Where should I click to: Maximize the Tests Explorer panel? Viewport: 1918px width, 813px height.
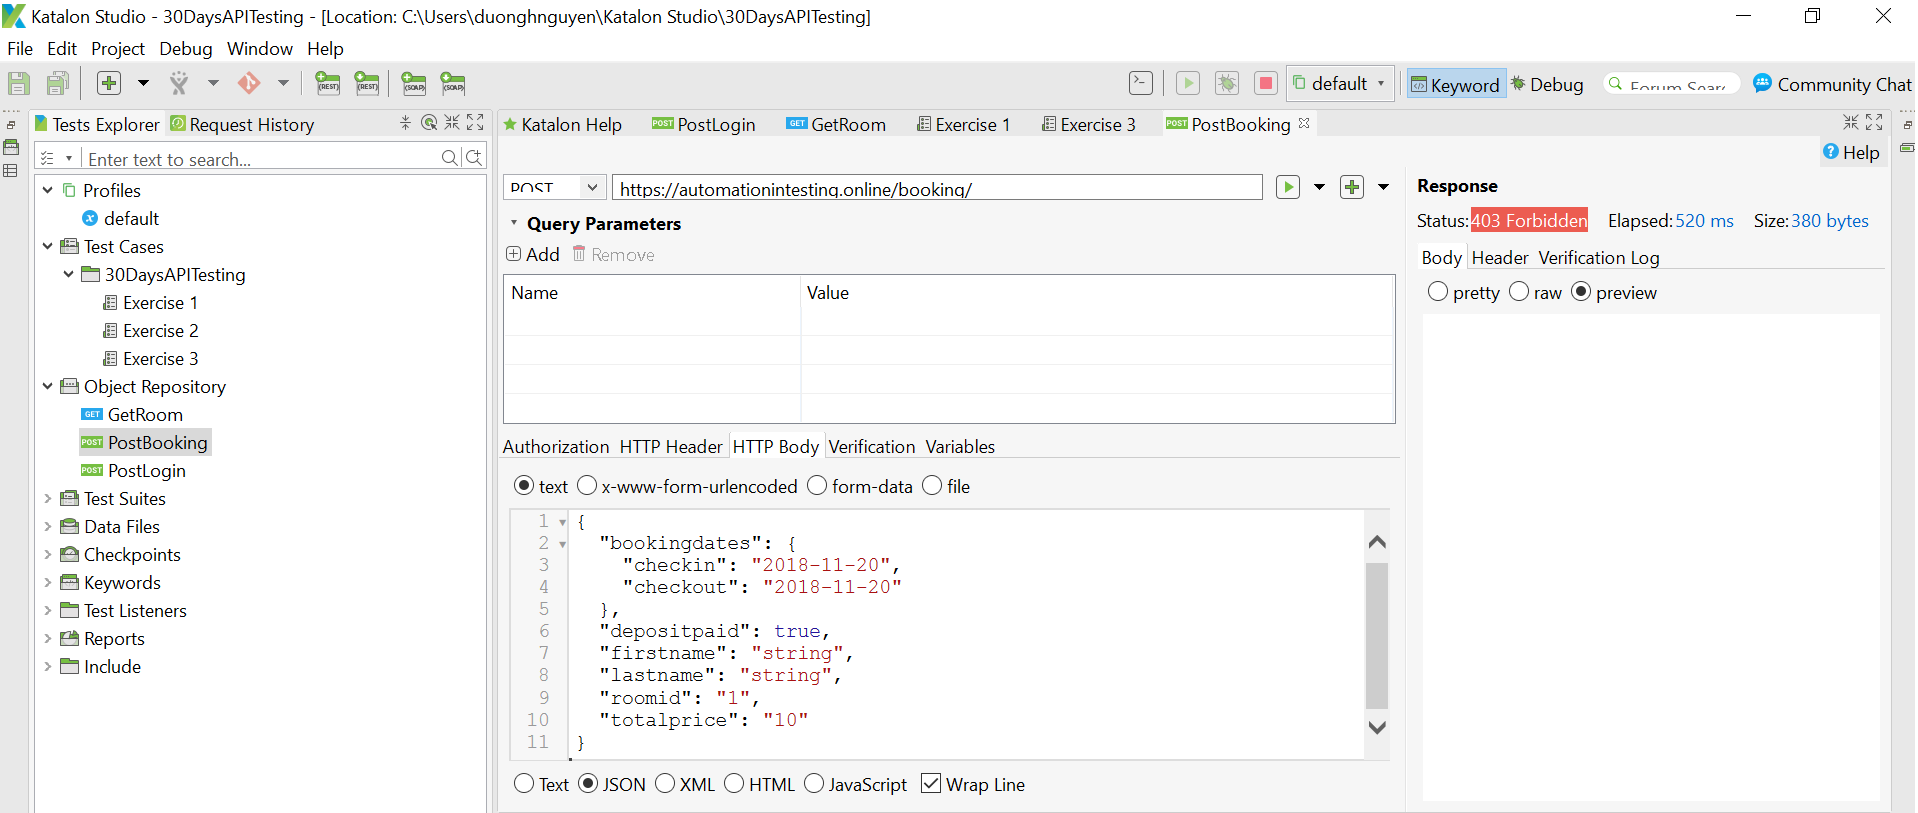pos(475,123)
